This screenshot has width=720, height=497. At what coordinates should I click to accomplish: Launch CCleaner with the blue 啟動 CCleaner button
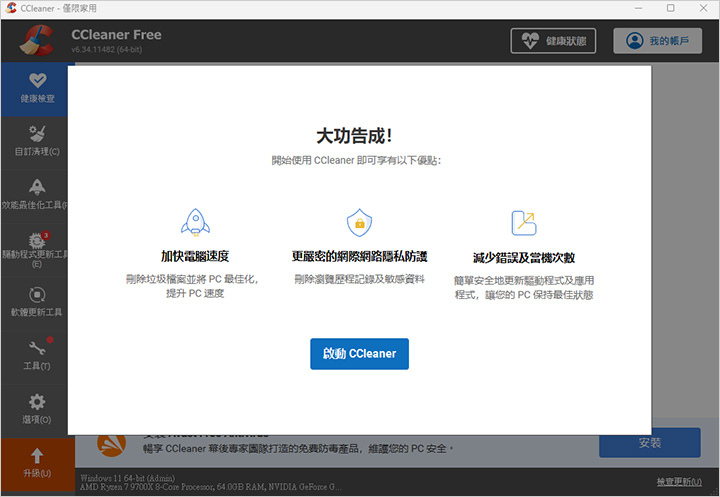[x=359, y=354]
